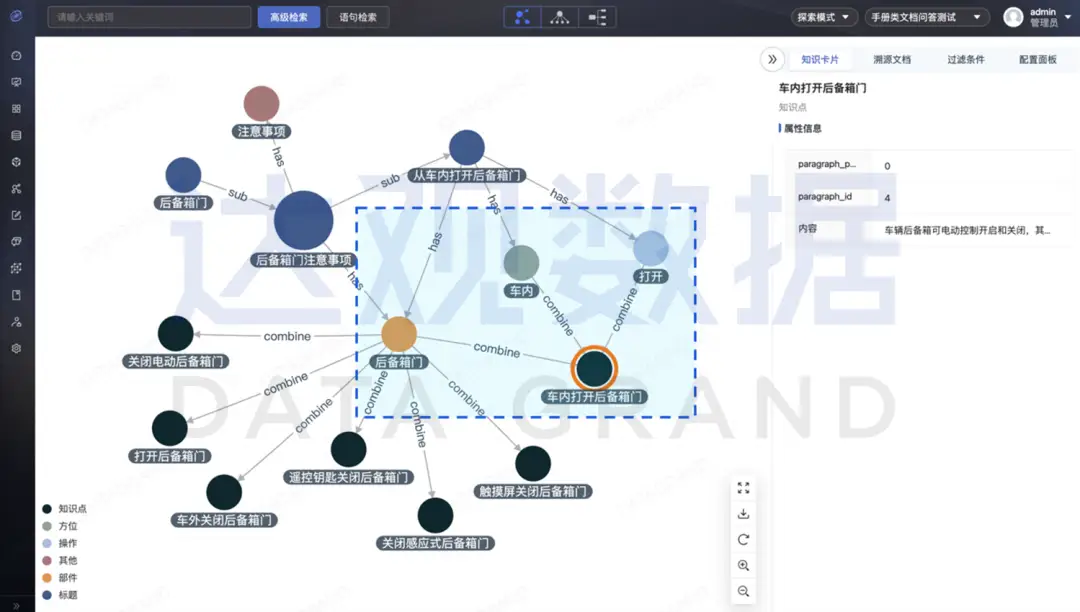Click the 高级检索 button
The height and width of the screenshot is (612, 1080).
289,17
